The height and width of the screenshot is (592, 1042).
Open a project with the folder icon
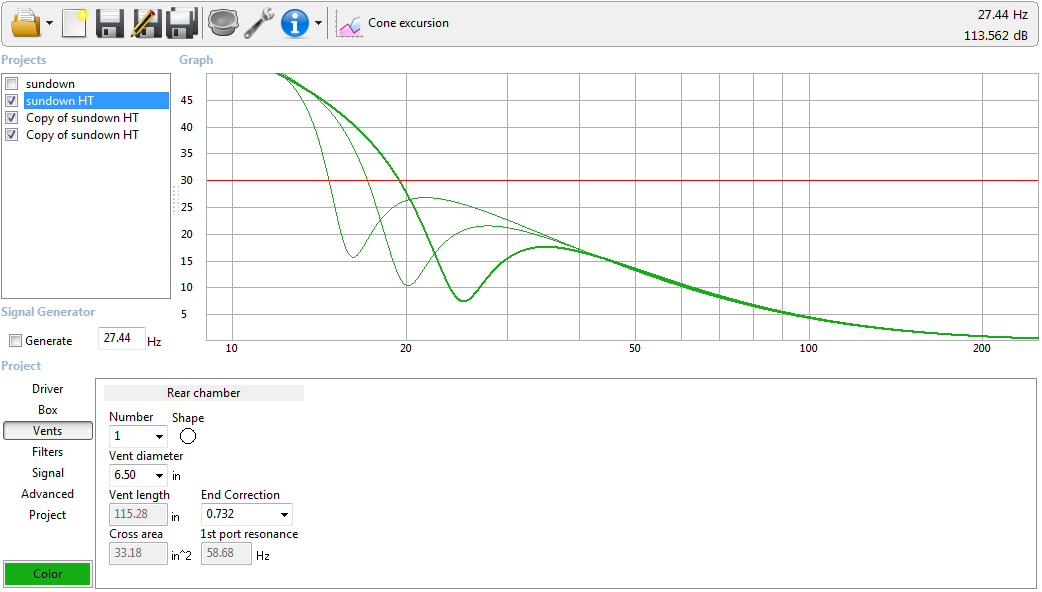pos(26,23)
